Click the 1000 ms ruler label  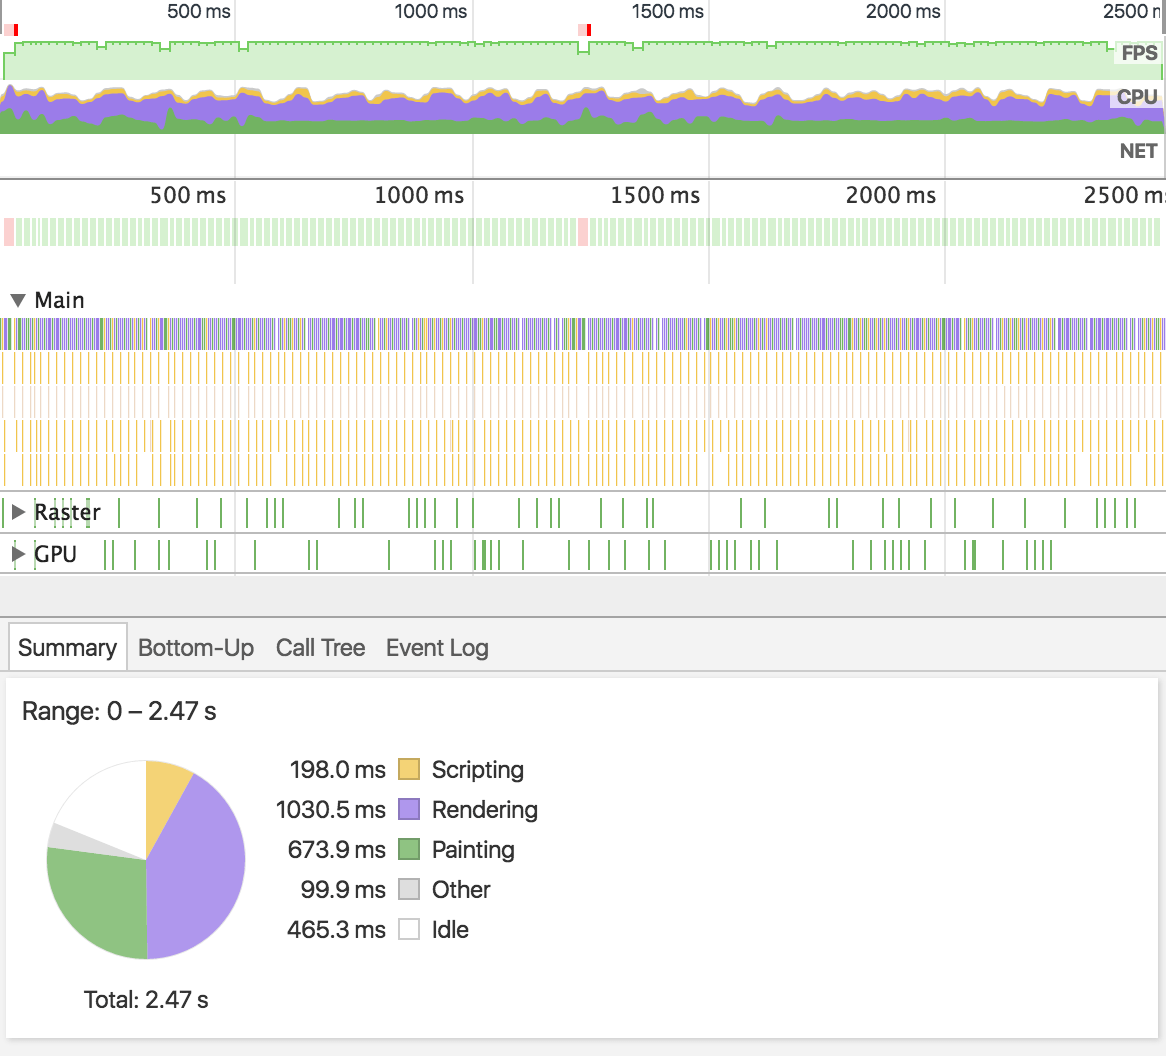pos(430,12)
